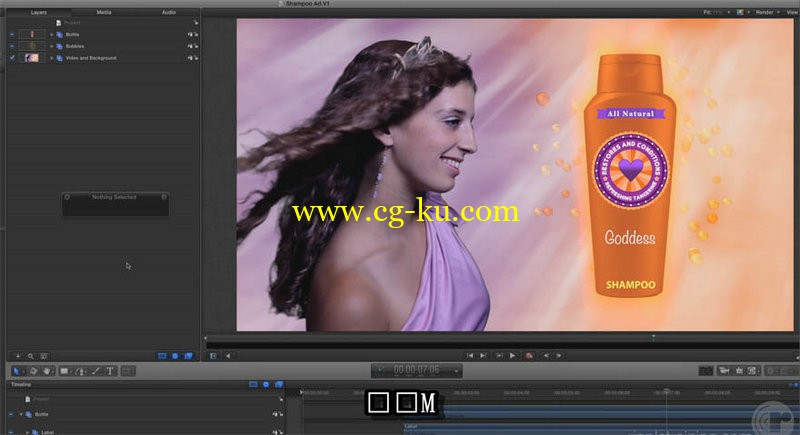Click the mini-timeline playhead under canvas

click(653, 338)
